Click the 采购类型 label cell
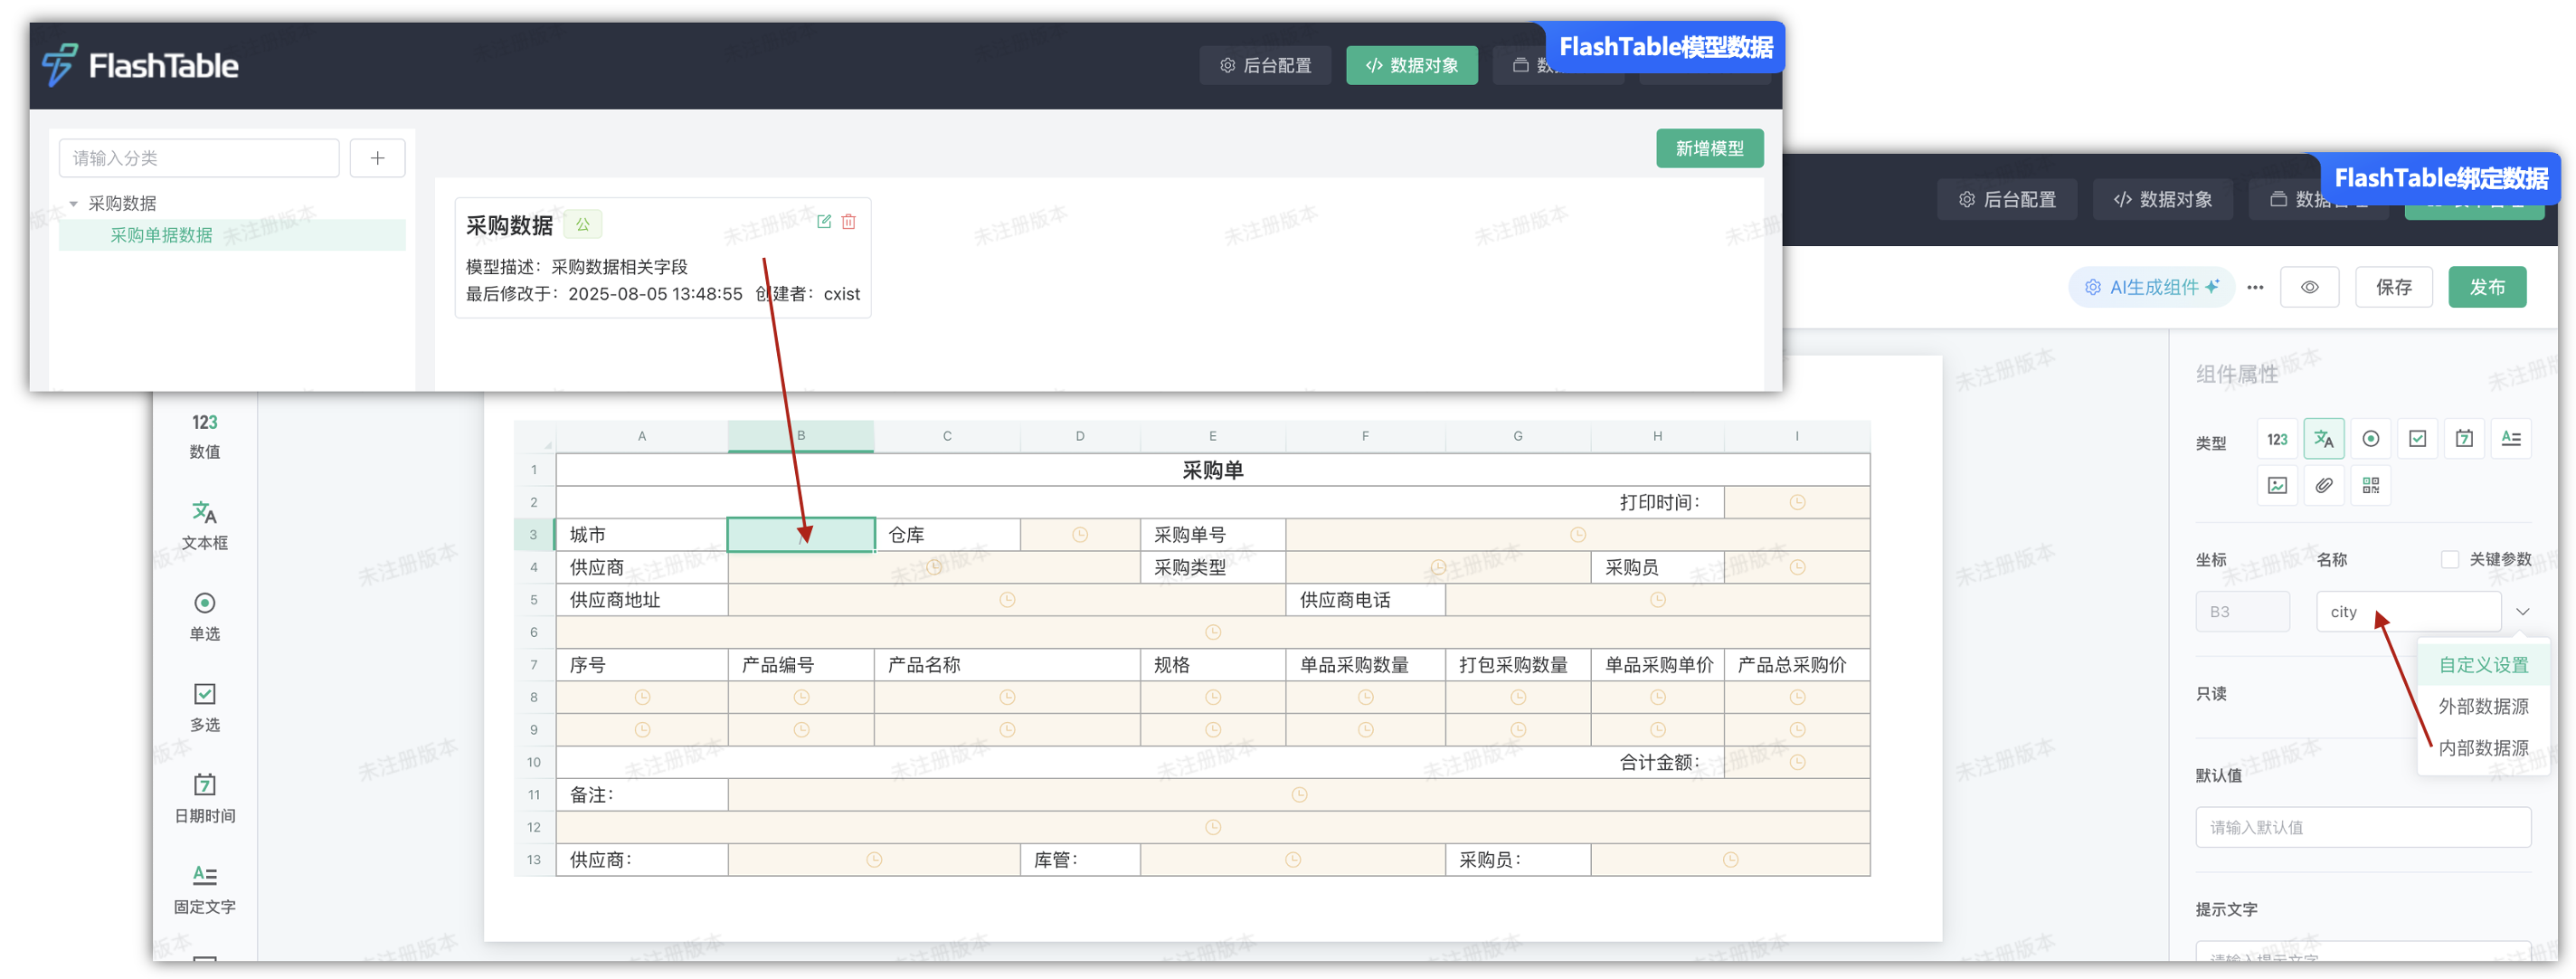Viewport: 2576px width, 979px height. [x=1212, y=568]
